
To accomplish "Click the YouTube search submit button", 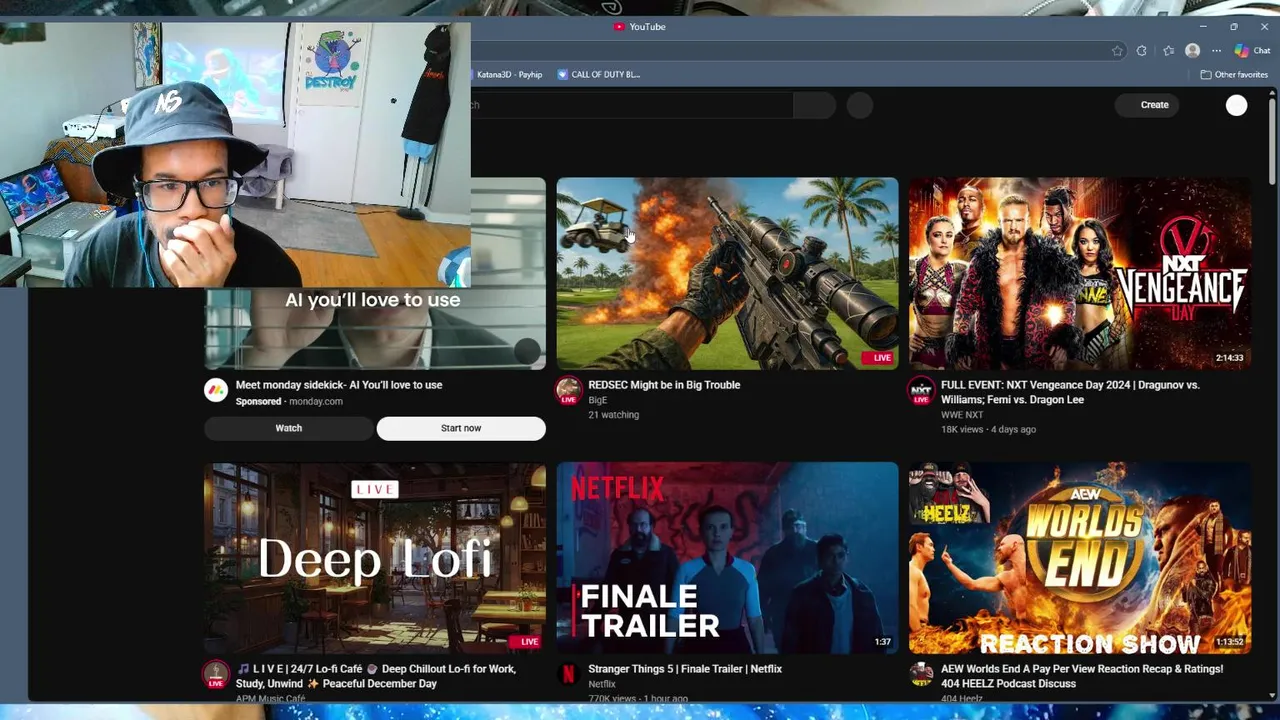I will 814,105.
